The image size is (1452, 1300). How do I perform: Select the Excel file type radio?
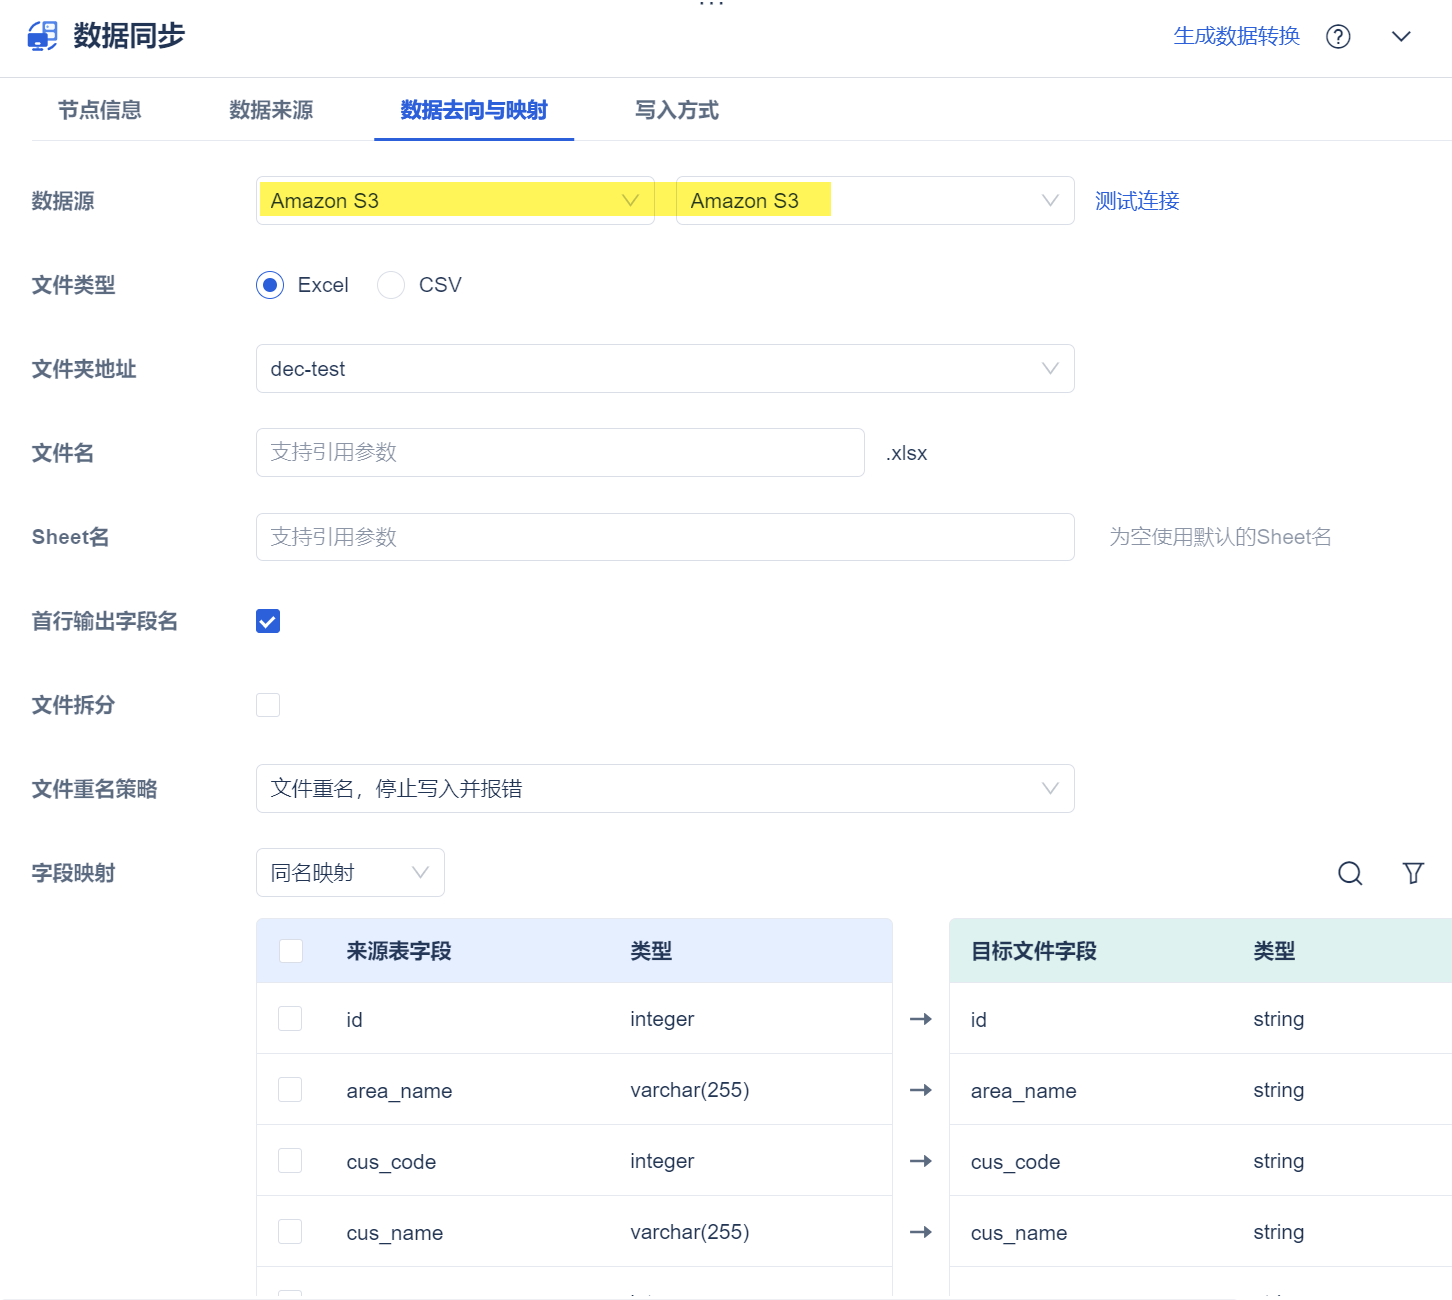tap(270, 285)
